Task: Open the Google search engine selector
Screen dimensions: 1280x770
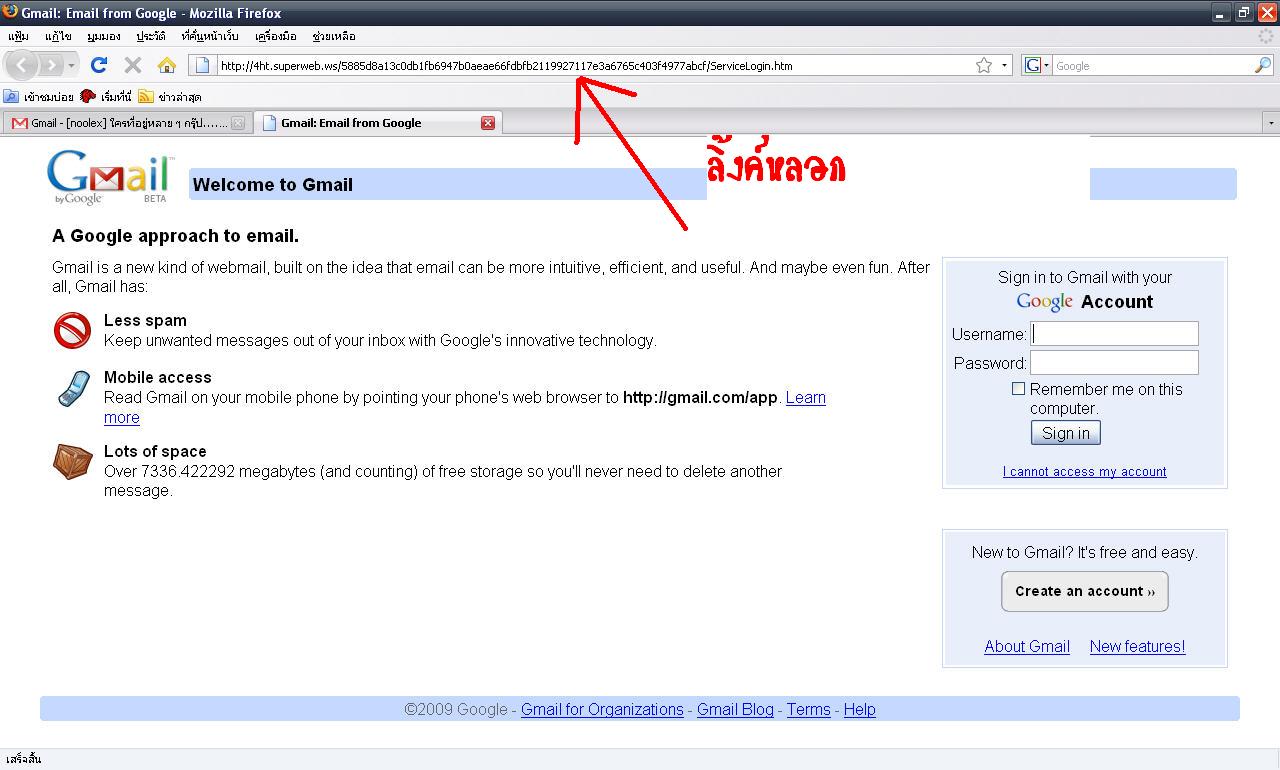Action: tap(1037, 65)
